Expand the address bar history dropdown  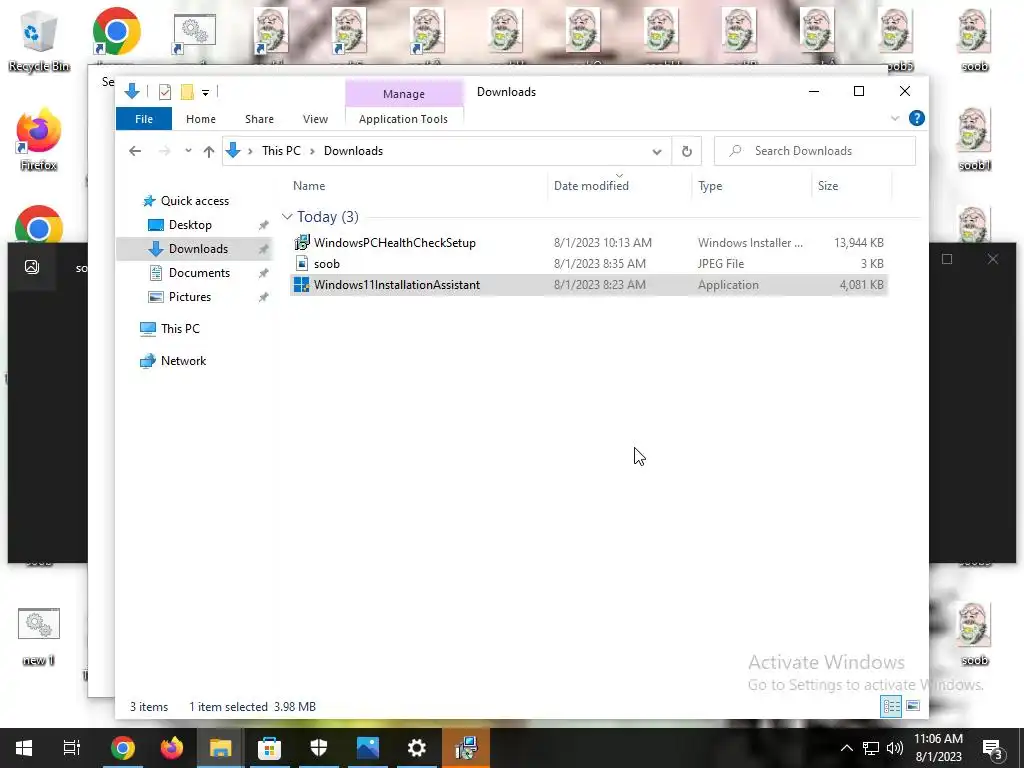(657, 152)
